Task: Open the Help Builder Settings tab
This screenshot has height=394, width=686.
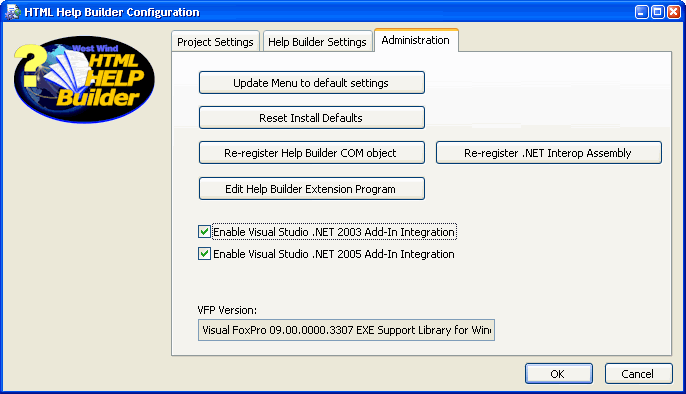Action: point(317,42)
